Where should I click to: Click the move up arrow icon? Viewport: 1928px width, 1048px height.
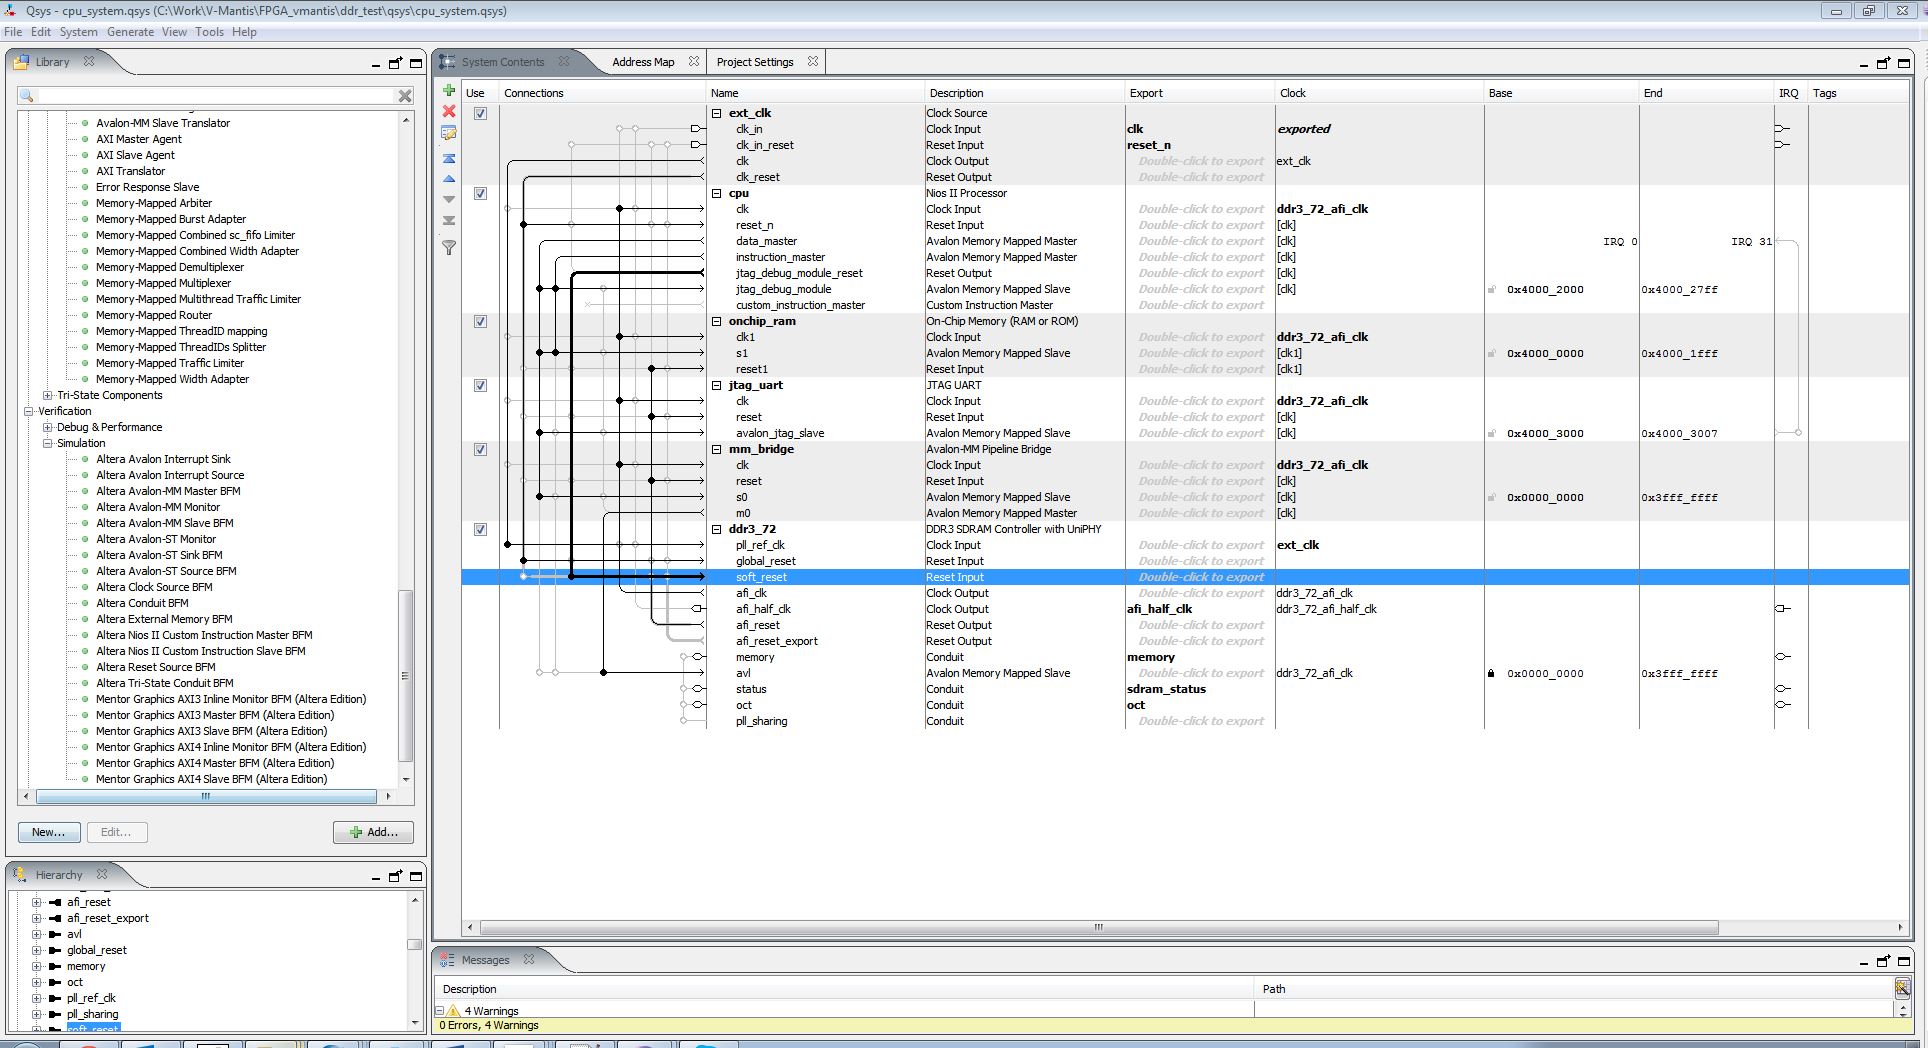pos(449,179)
